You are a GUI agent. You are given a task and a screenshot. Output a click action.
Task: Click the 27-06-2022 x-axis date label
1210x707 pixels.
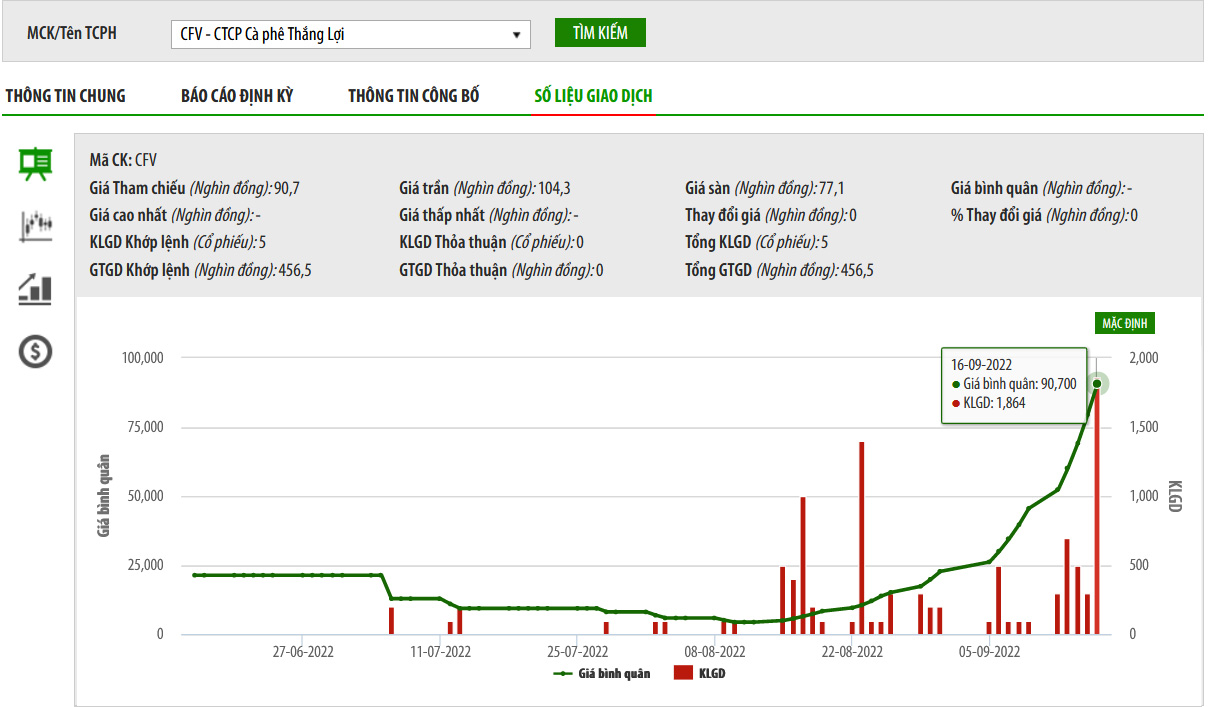(303, 652)
